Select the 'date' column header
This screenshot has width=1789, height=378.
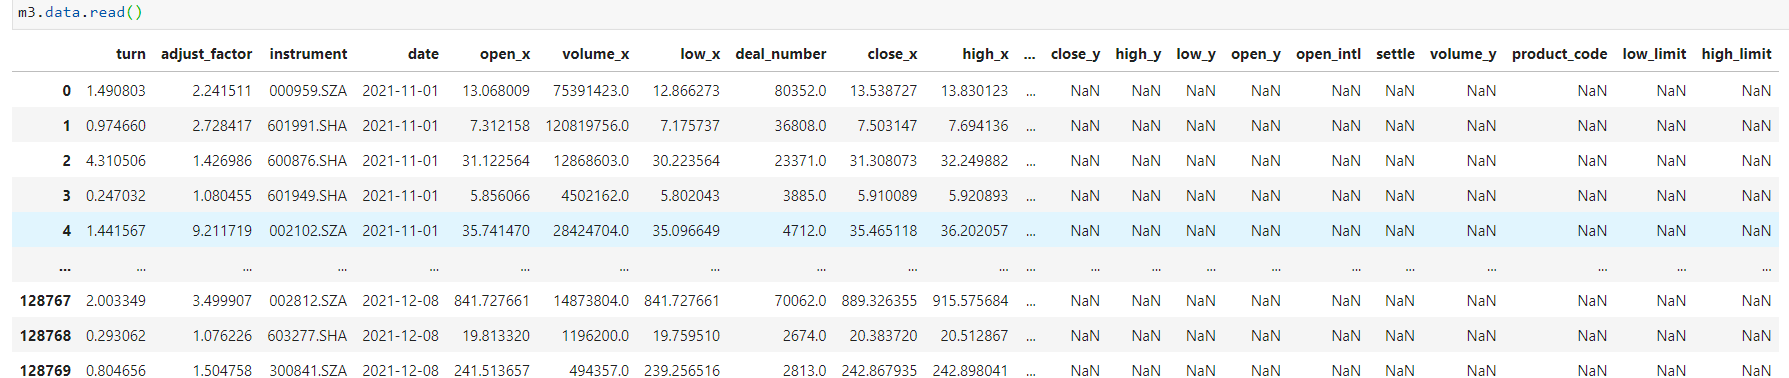click(x=423, y=54)
